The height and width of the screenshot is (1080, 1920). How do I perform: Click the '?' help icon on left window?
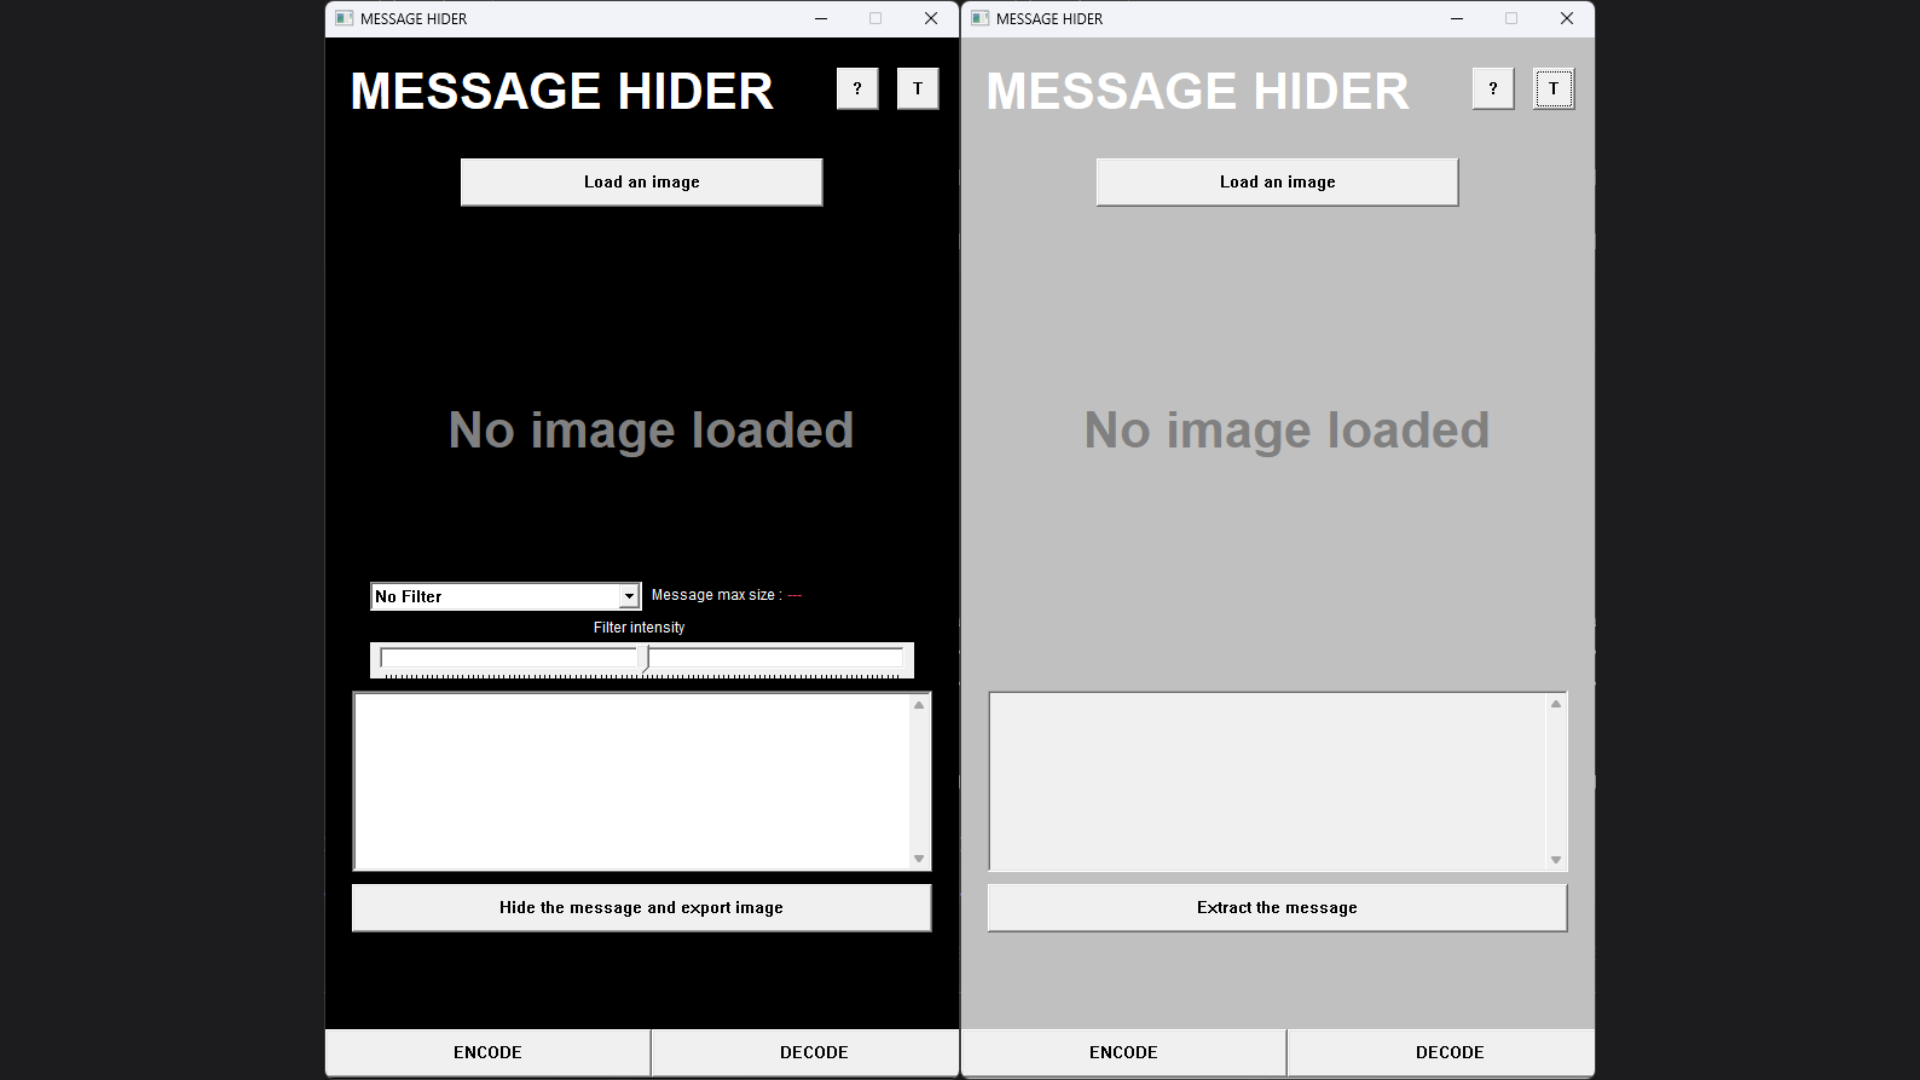pos(857,87)
